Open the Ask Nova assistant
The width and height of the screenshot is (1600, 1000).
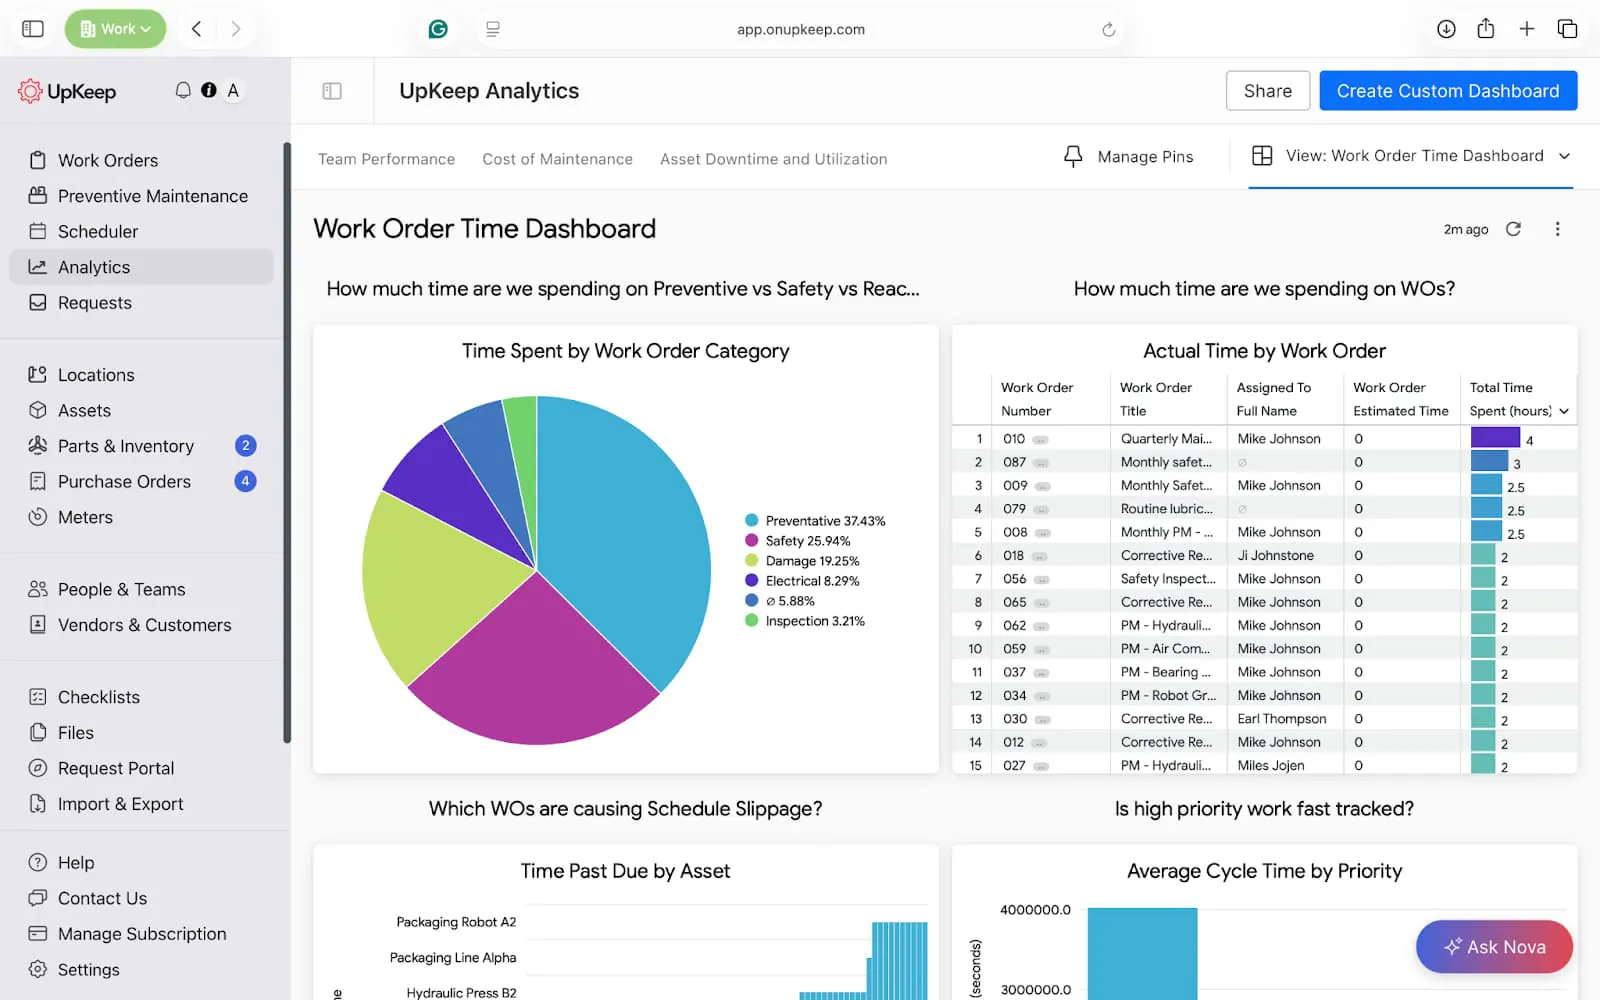click(1494, 947)
